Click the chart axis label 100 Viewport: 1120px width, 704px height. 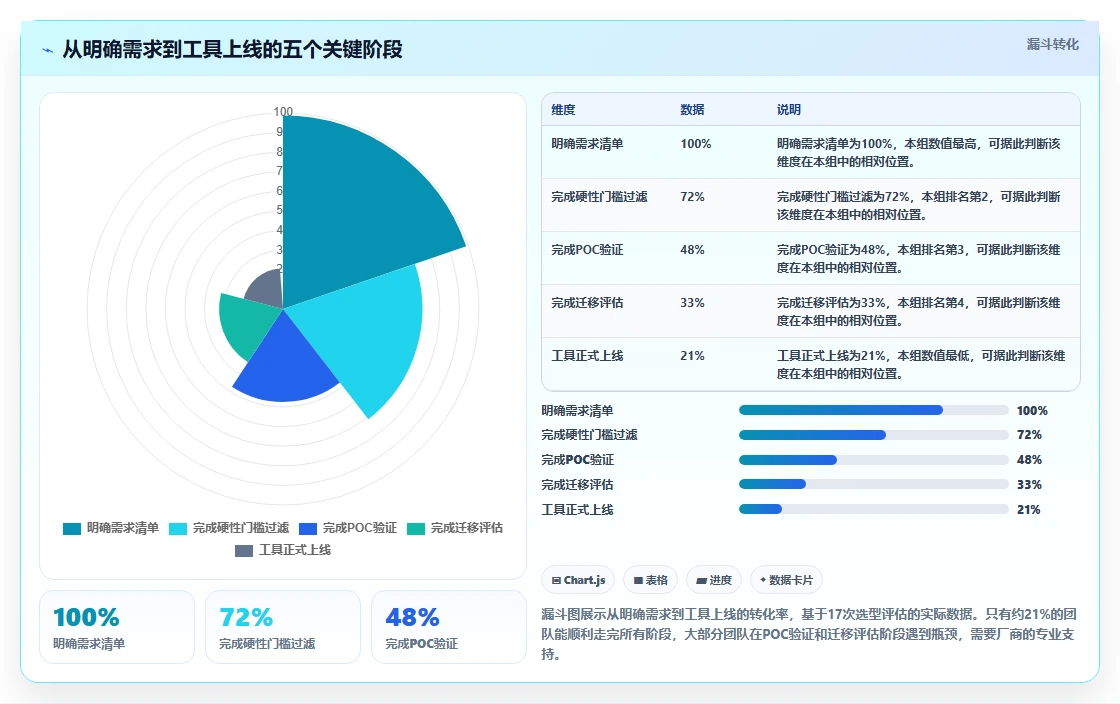click(x=283, y=111)
